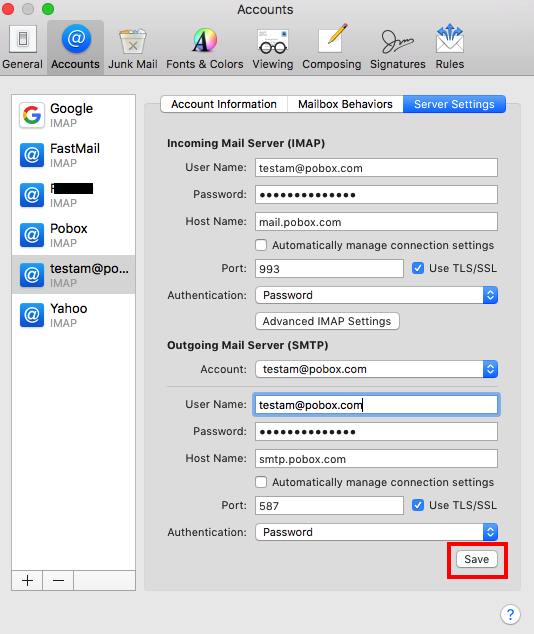Open the outgoing Authentication dropdown

[x=376, y=532]
